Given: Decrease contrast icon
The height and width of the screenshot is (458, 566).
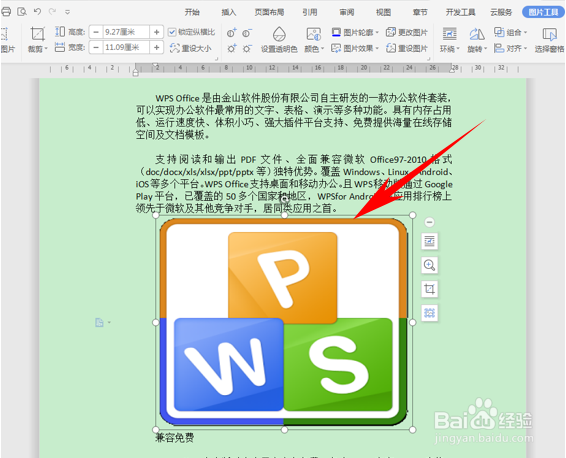Looking at the screenshot, I should [x=247, y=33].
